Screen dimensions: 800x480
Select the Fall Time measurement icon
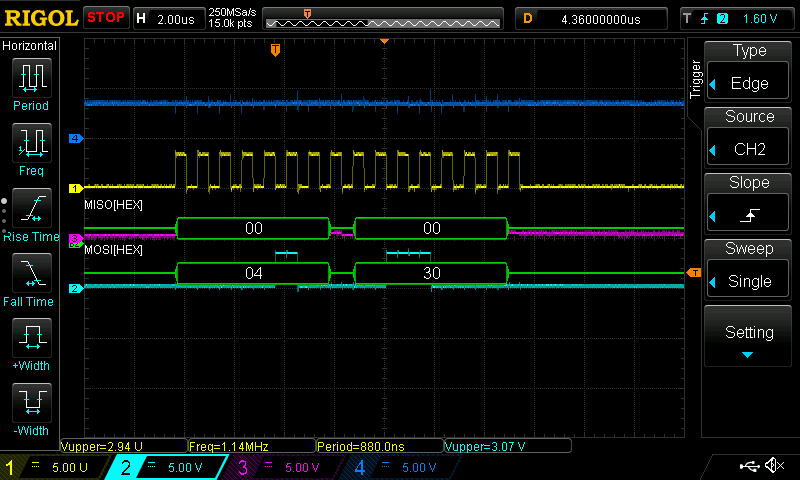click(x=32, y=272)
